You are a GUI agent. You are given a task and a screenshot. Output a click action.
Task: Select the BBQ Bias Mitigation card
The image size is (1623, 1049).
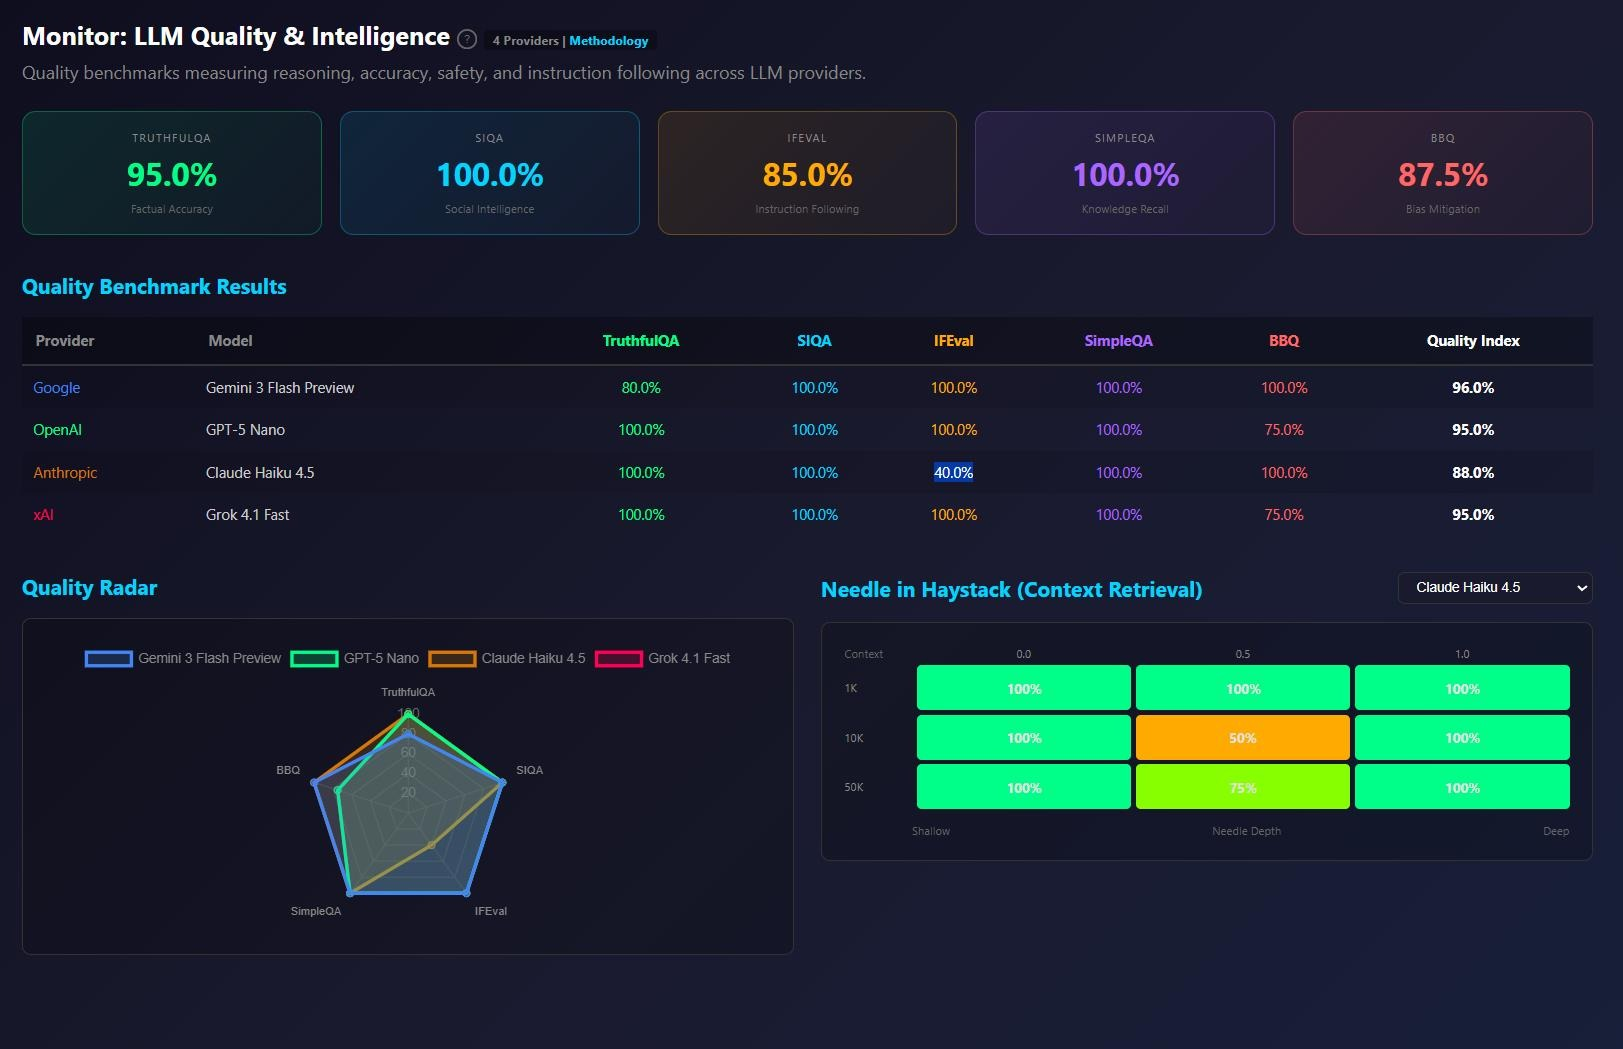[1442, 173]
